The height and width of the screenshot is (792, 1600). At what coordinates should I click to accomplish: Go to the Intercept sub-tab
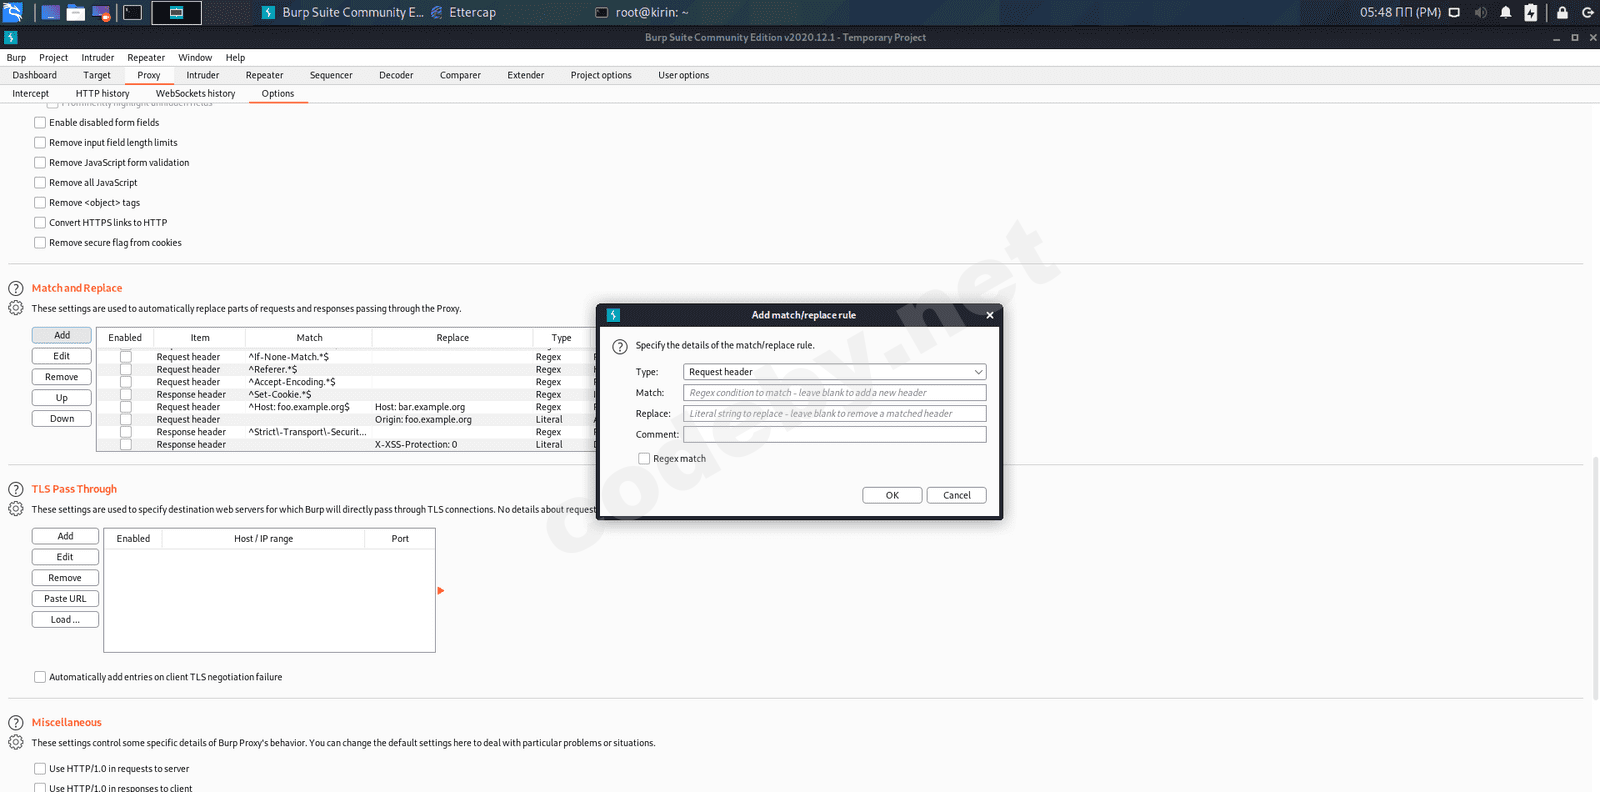tap(31, 93)
